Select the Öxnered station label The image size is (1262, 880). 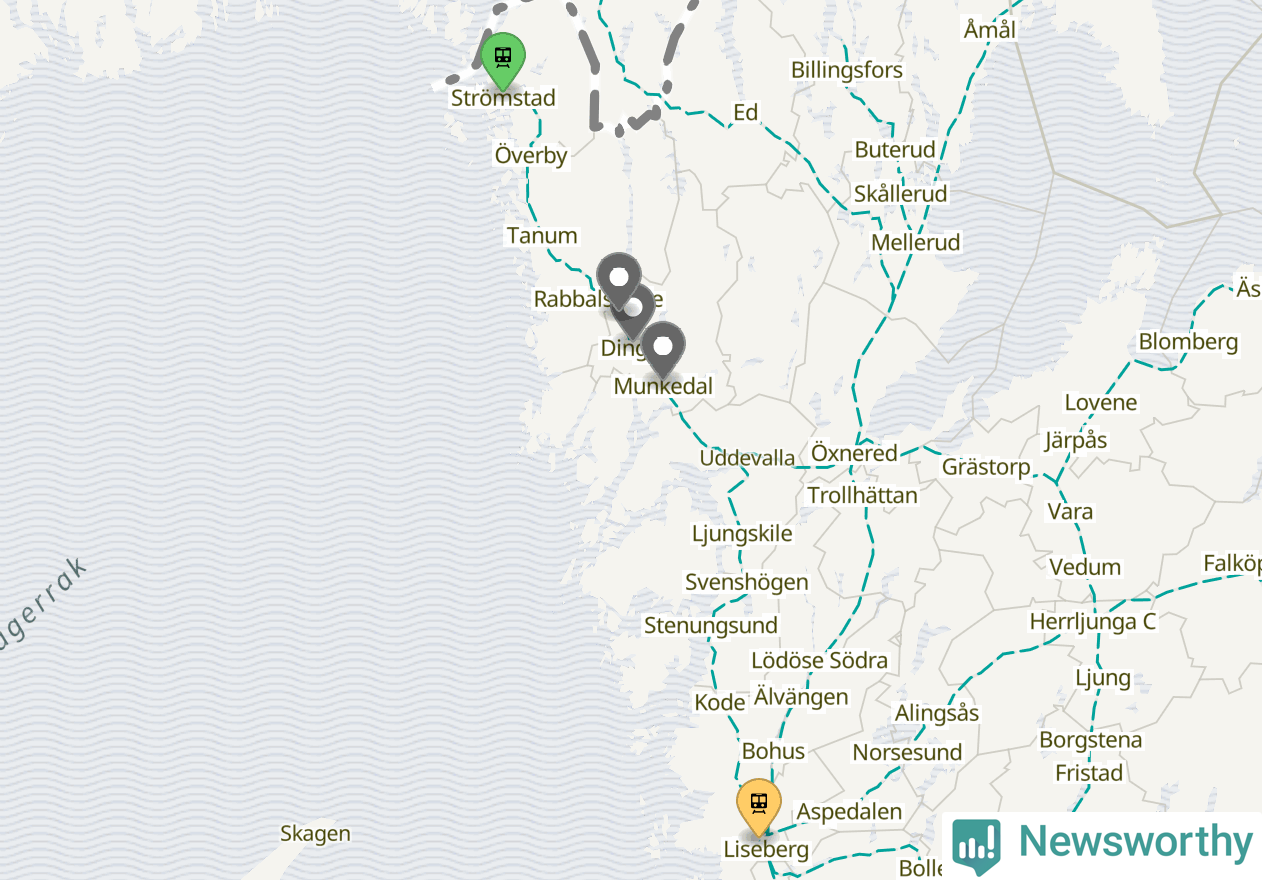(x=854, y=453)
